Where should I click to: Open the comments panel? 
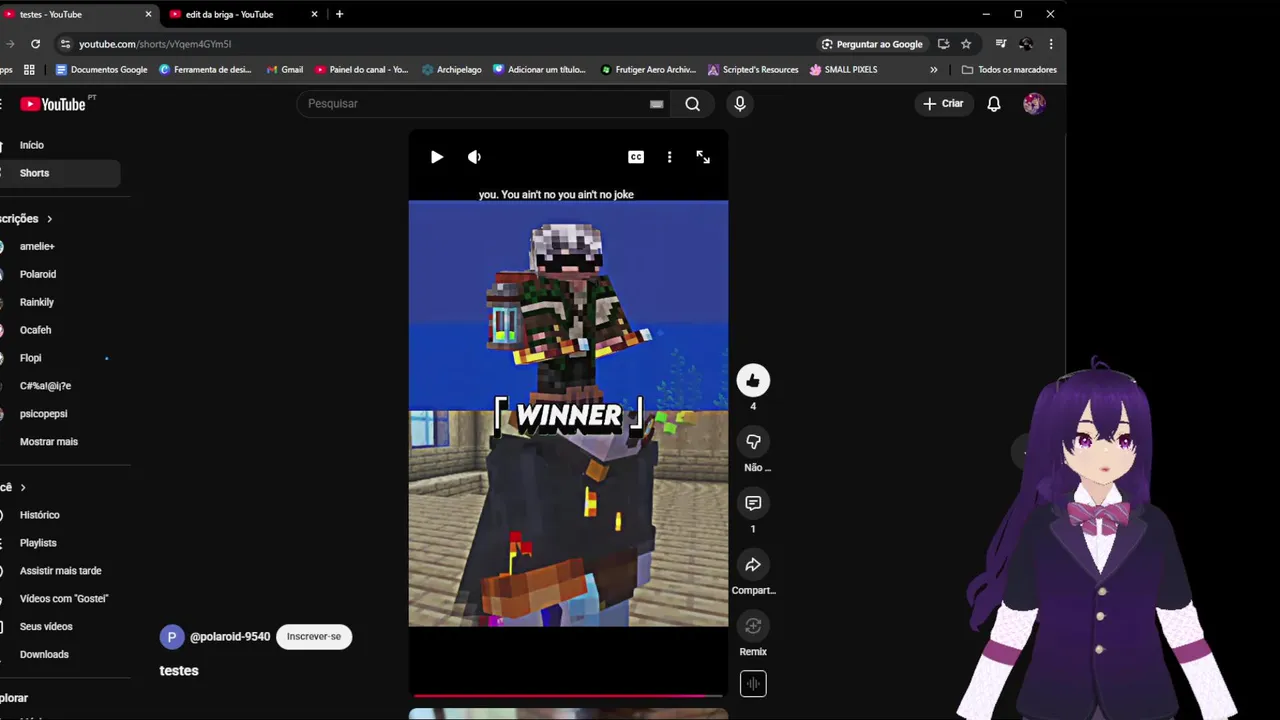point(753,503)
